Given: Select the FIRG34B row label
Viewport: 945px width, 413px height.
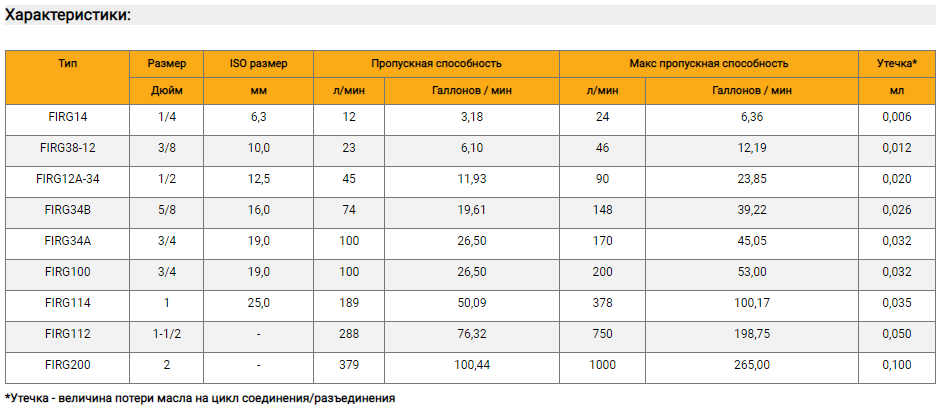Looking at the screenshot, I should click(x=68, y=210).
